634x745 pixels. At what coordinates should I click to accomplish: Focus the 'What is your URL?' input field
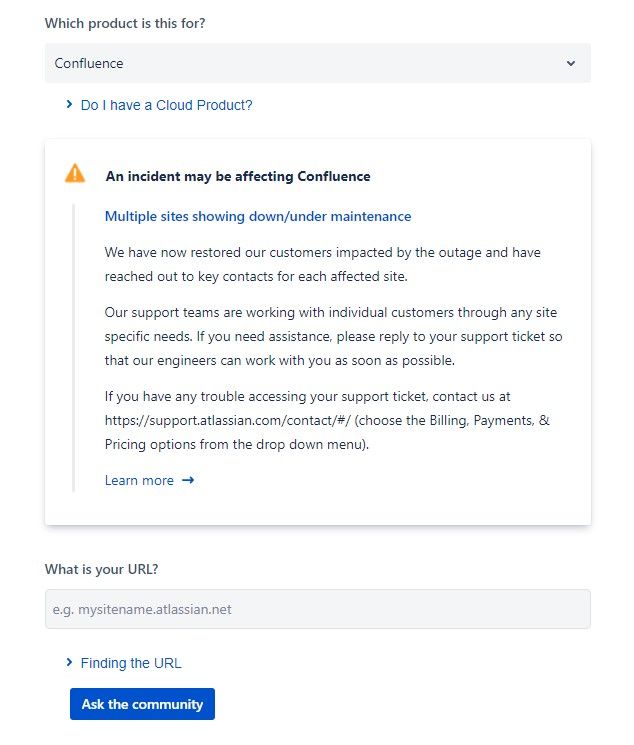[317, 609]
